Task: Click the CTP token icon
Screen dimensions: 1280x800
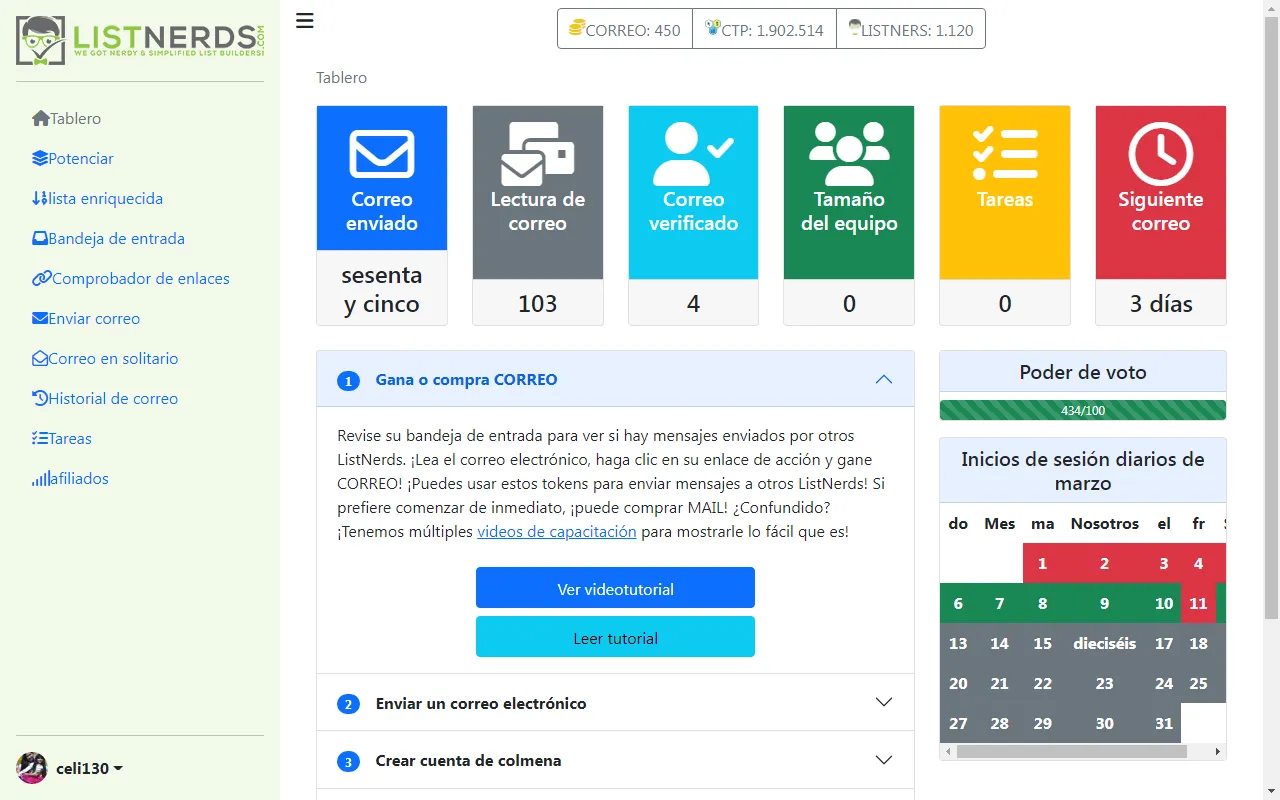Action: tap(712, 28)
